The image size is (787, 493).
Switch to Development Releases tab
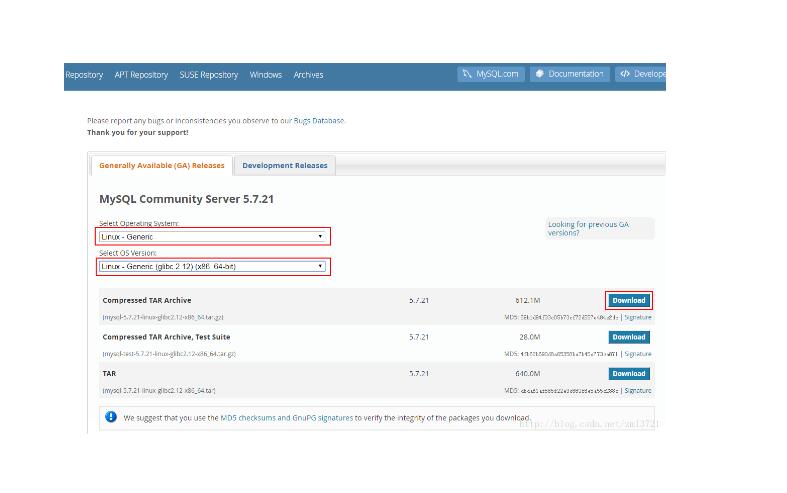coord(285,165)
